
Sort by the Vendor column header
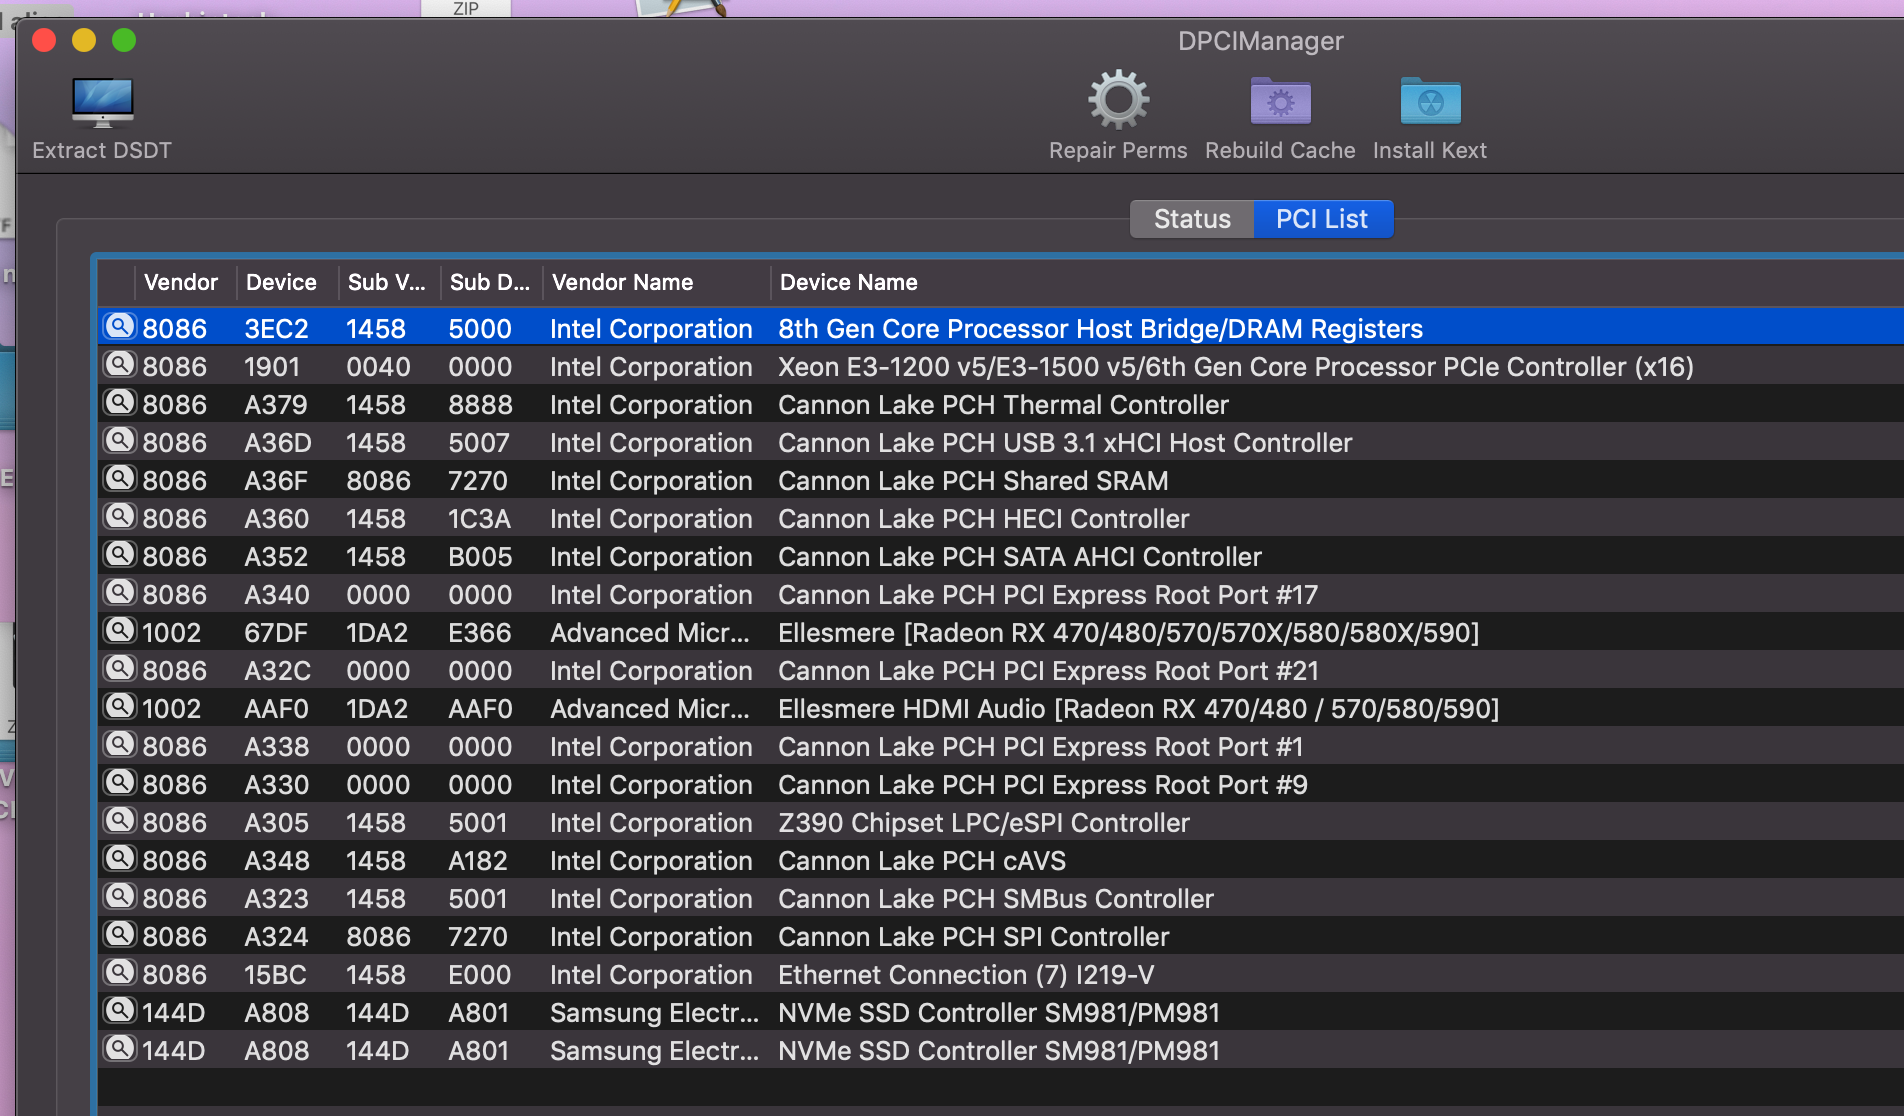click(186, 283)
